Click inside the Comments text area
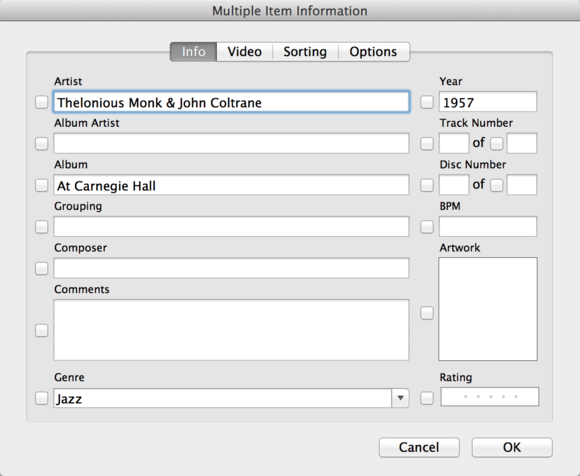This screenshot has width=580, height=476. pos(232,330)
